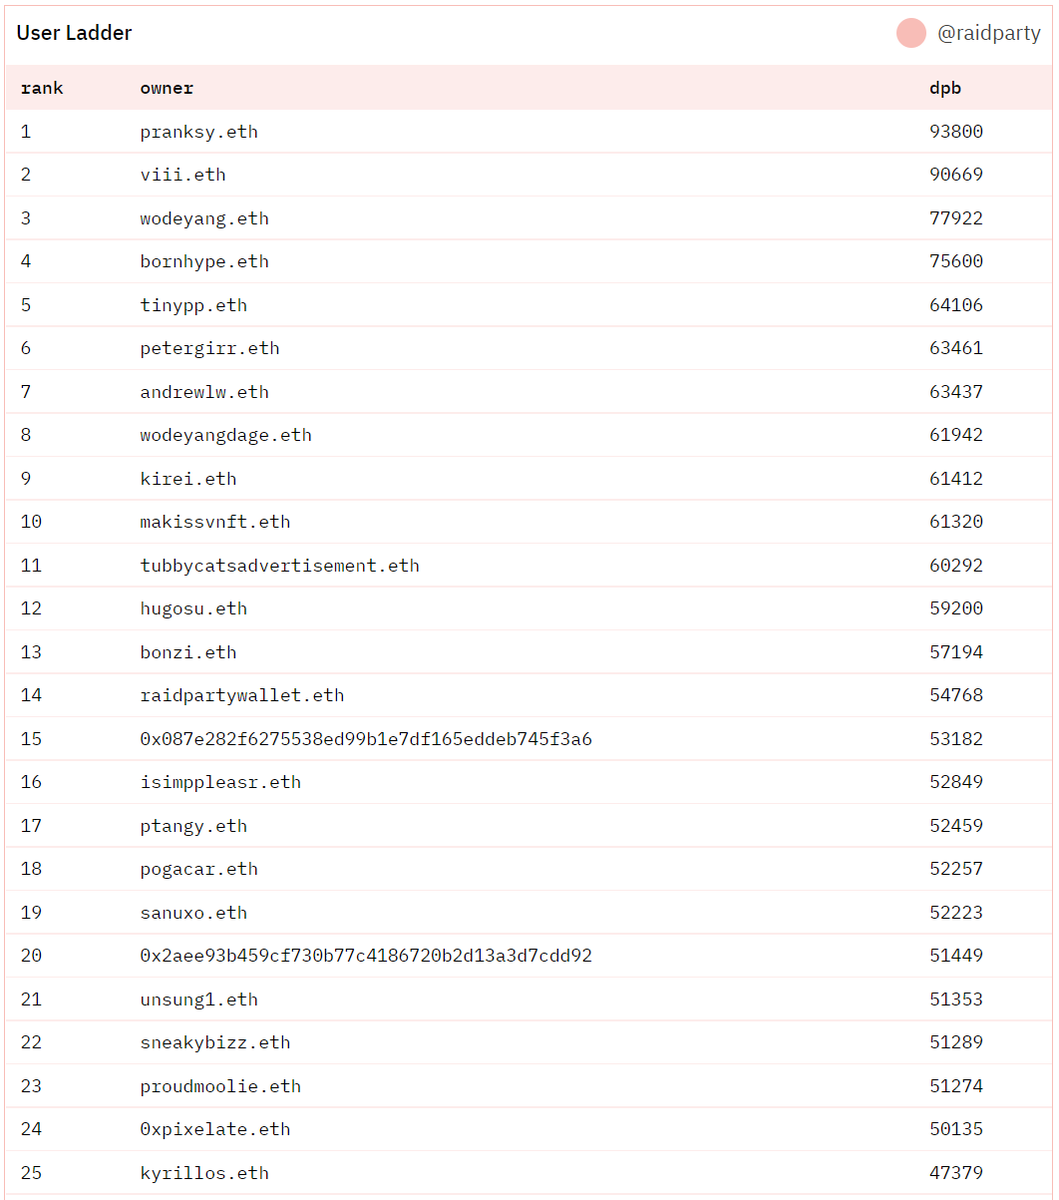Click dpb value 63461
This screenshot has height=1200, width=1059.
pyautogui.click(x=956, y=349)
